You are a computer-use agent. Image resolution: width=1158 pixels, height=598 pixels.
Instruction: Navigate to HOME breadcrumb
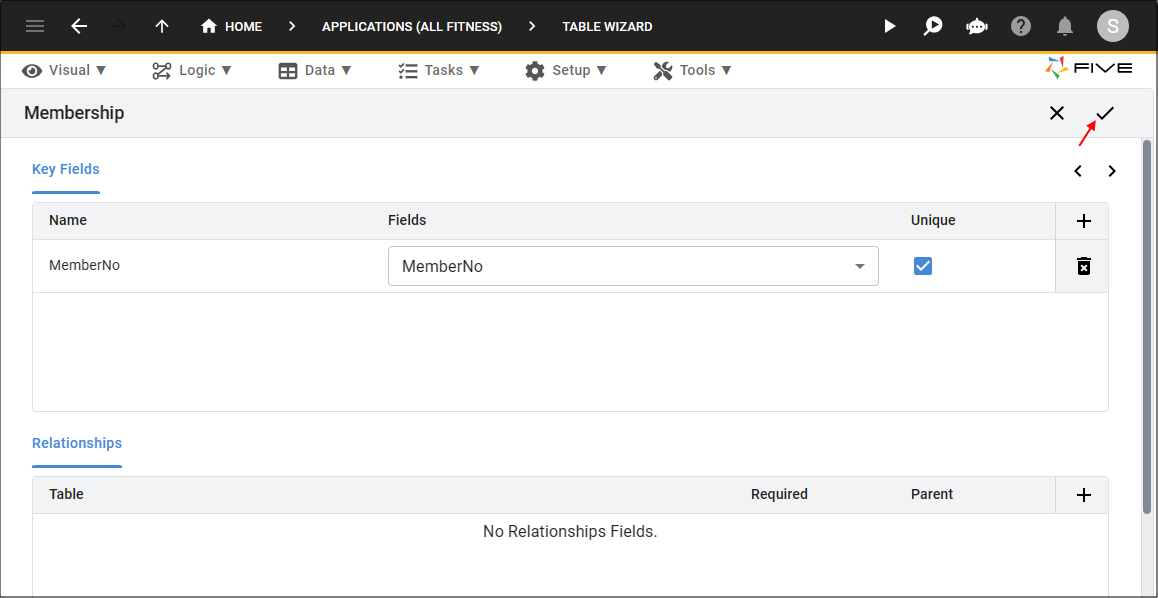pyautogui.click(x=232, y=27)
